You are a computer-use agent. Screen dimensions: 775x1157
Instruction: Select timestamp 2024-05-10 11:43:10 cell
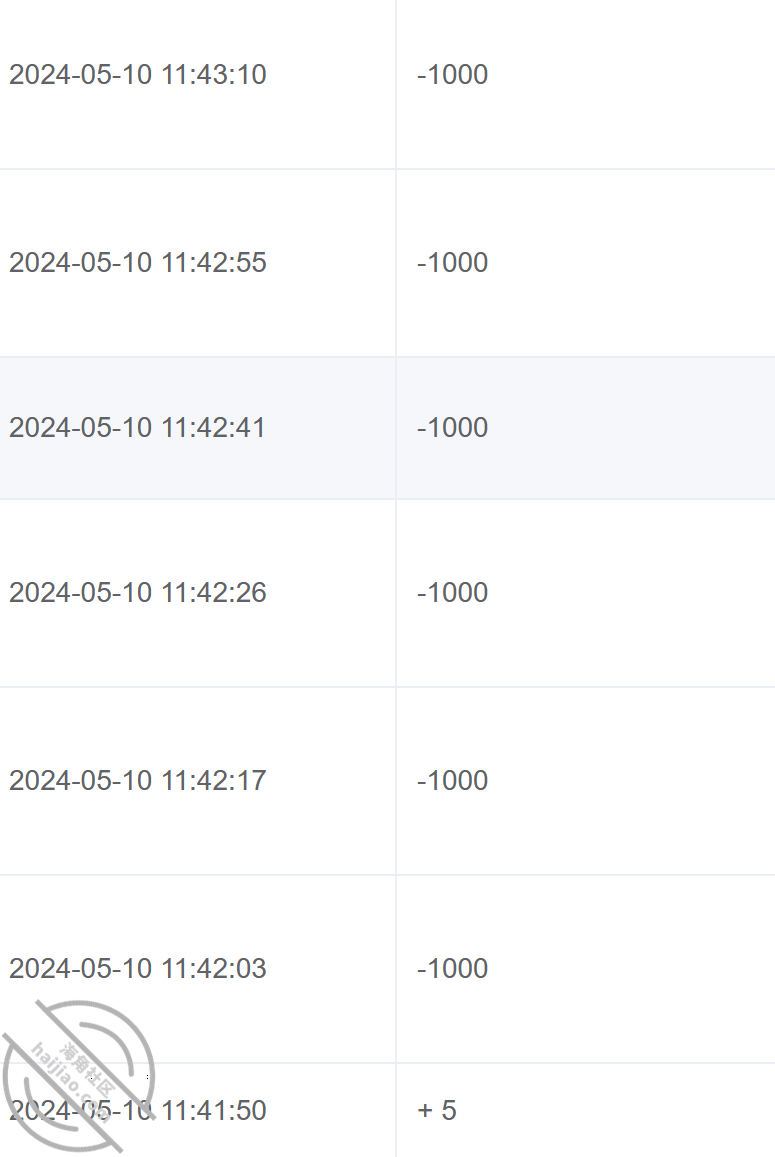137,75
